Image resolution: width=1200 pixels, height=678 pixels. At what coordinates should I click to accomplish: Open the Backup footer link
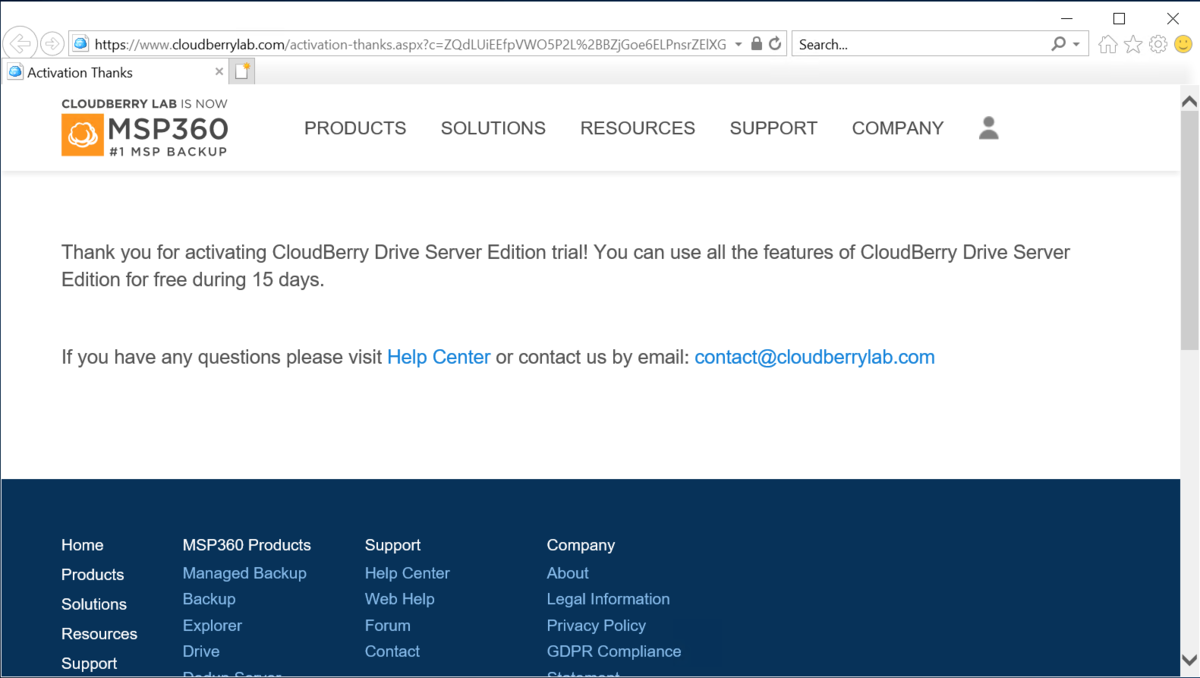pos(209,599)
